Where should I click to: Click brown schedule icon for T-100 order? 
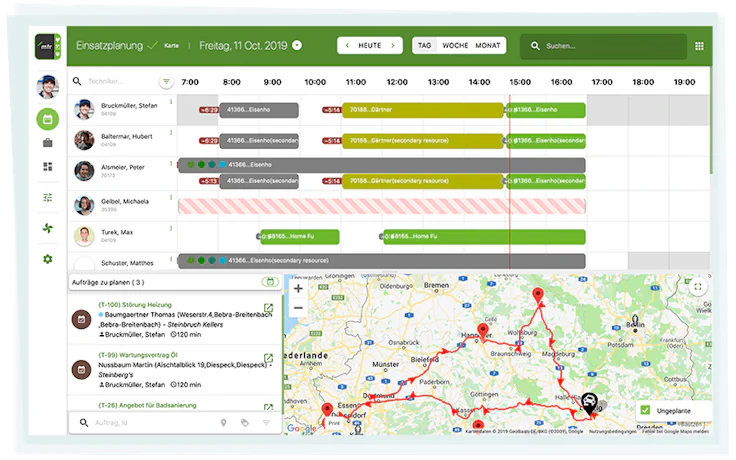pyautogui.click(x=81, y=320)
